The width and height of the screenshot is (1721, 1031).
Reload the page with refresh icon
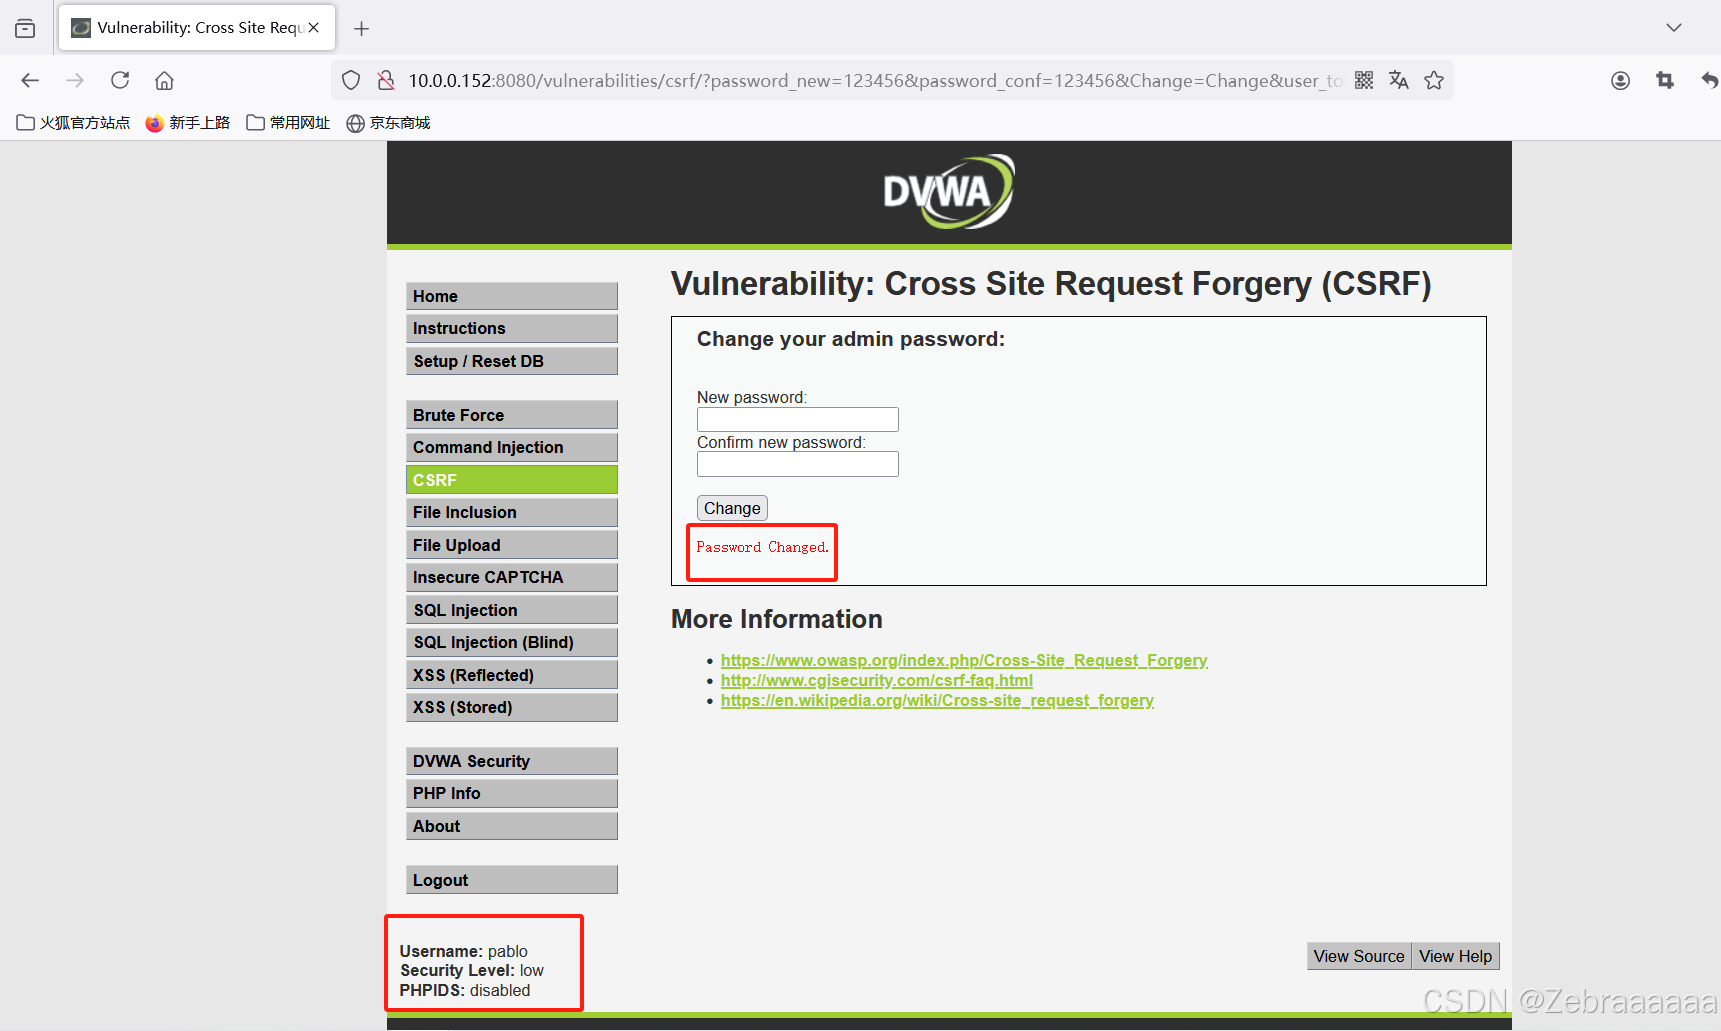(x=120, y=80)
